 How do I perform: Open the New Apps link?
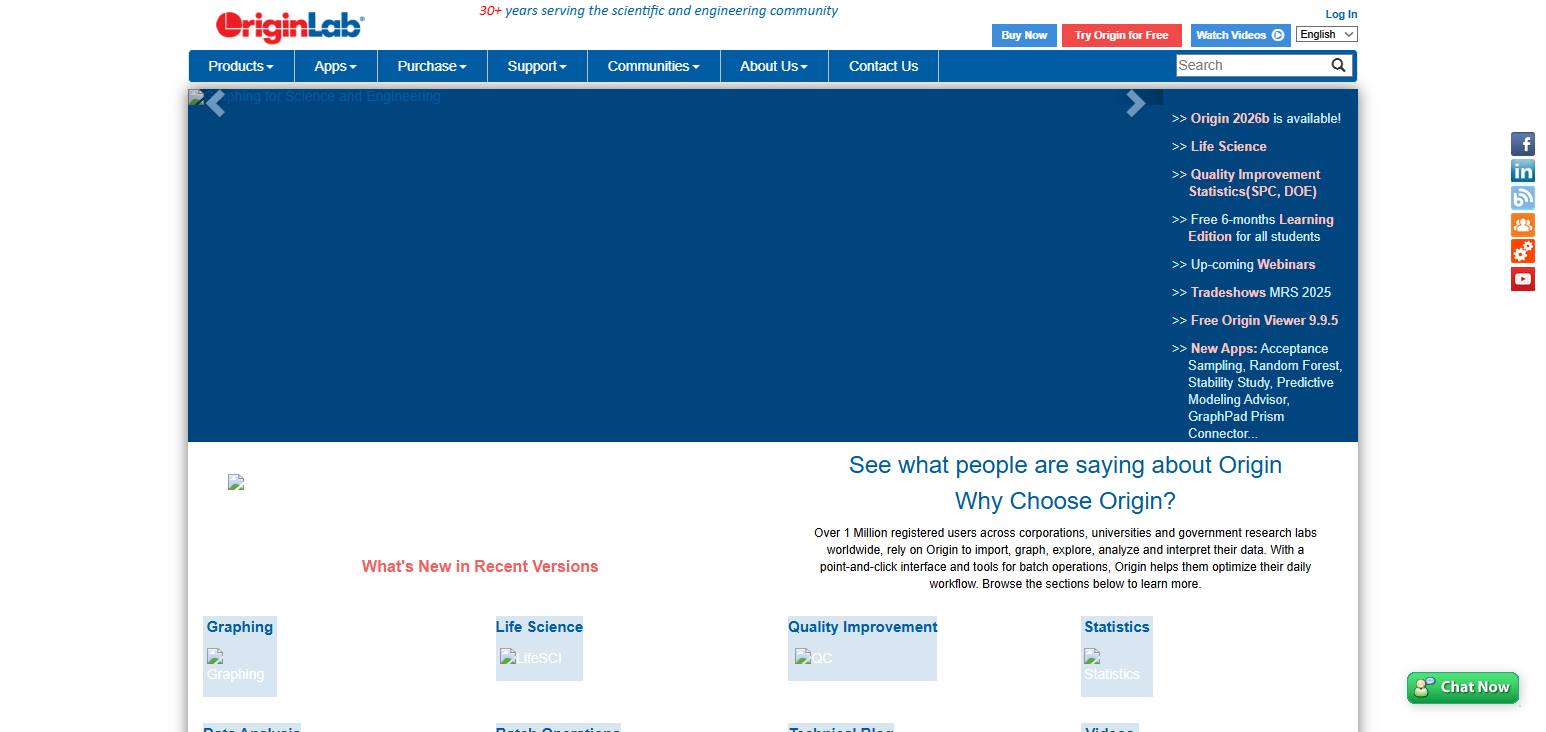1224,348
